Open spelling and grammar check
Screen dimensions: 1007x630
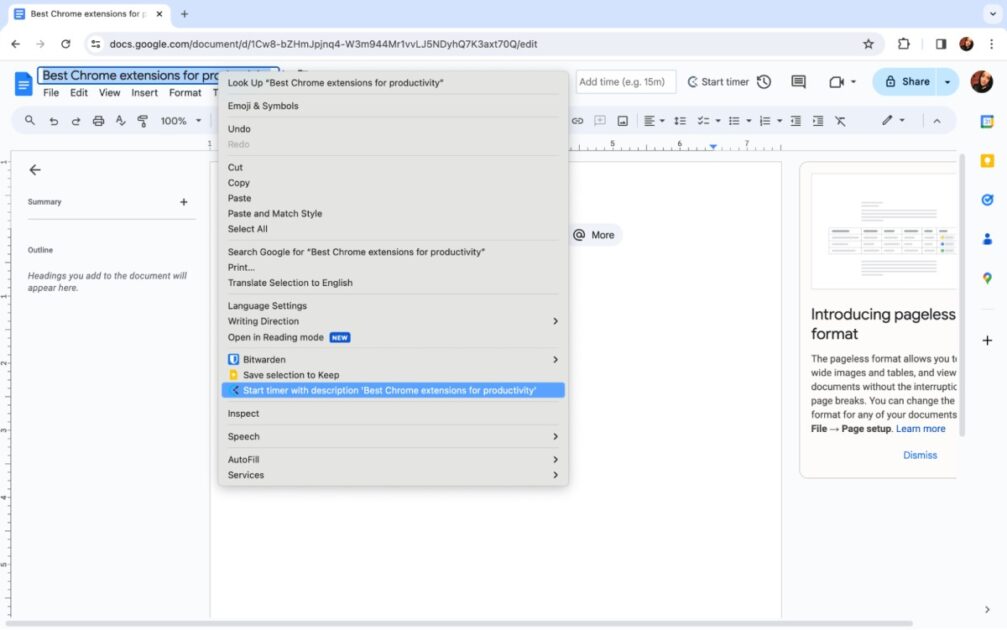120,120
